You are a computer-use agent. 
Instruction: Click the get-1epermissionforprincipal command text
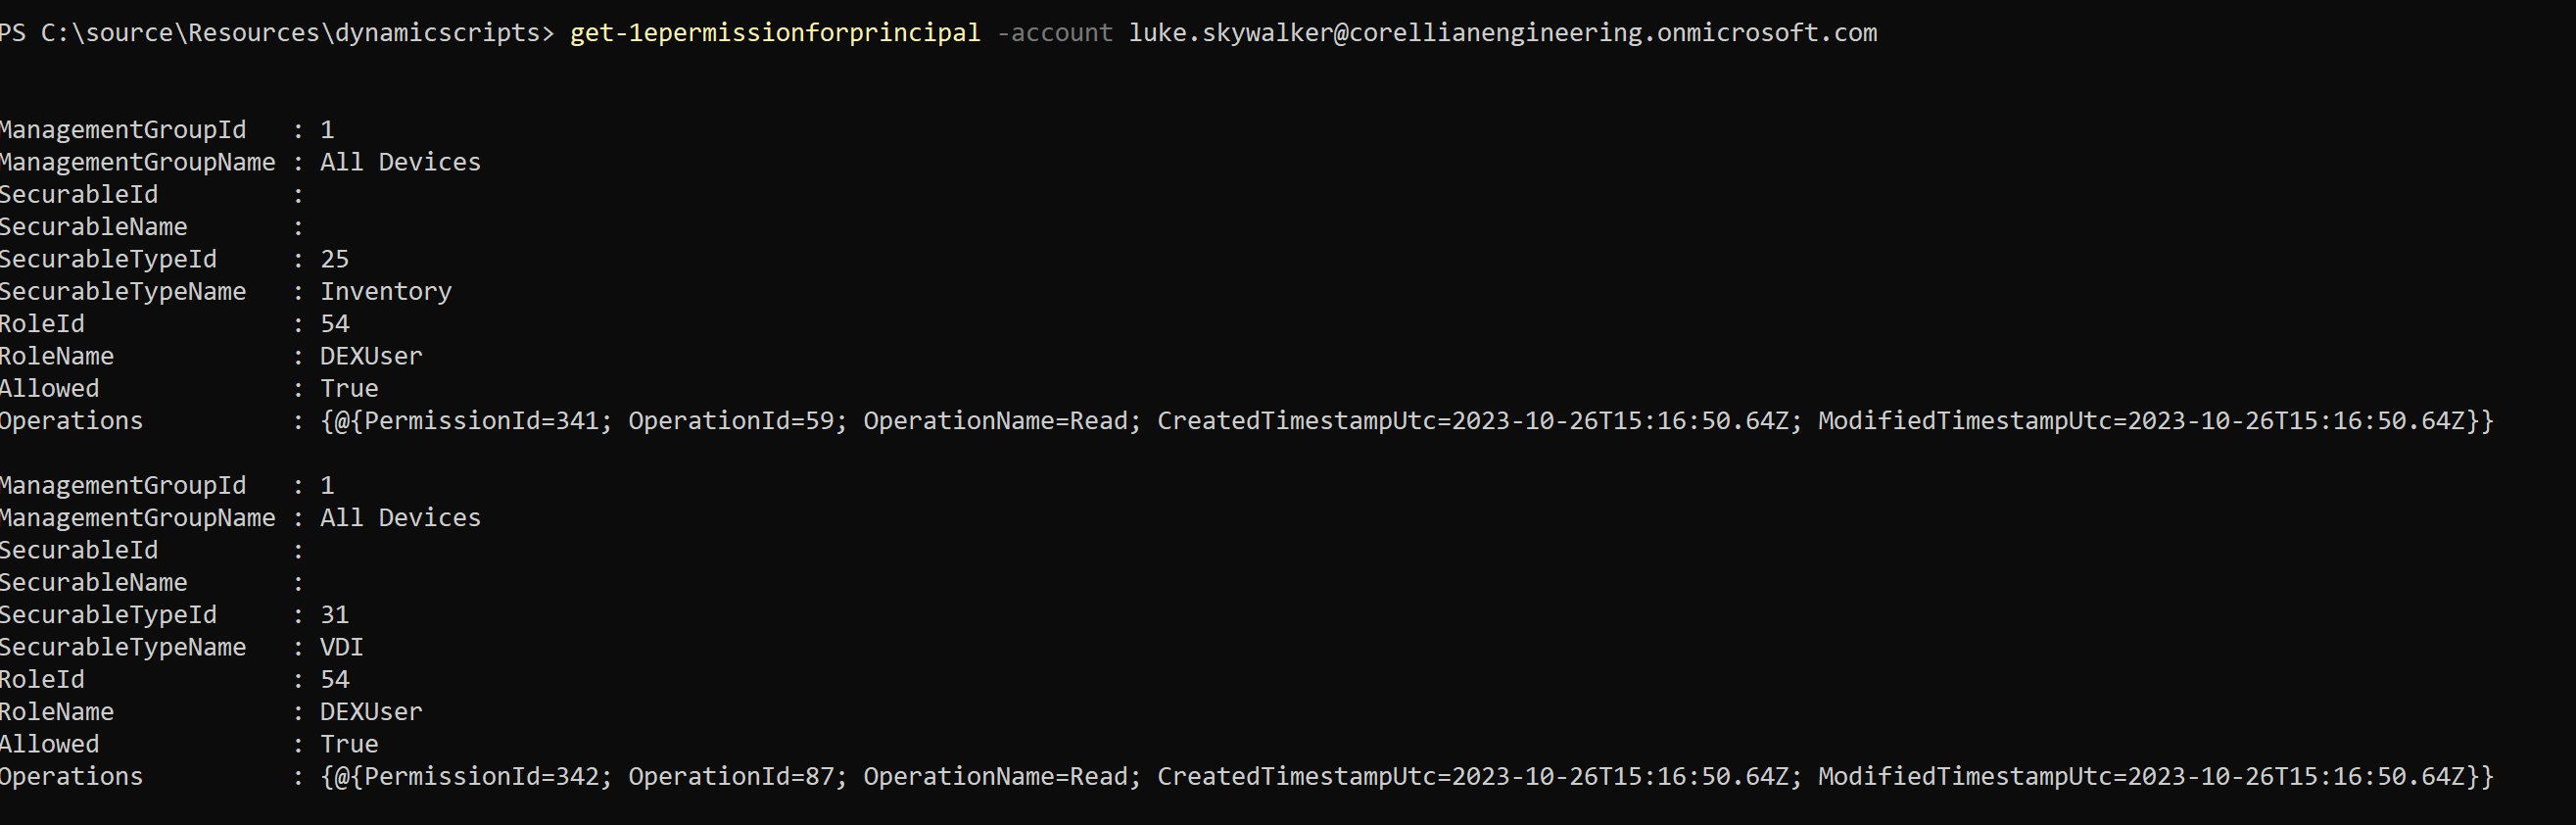click(774, 33)
